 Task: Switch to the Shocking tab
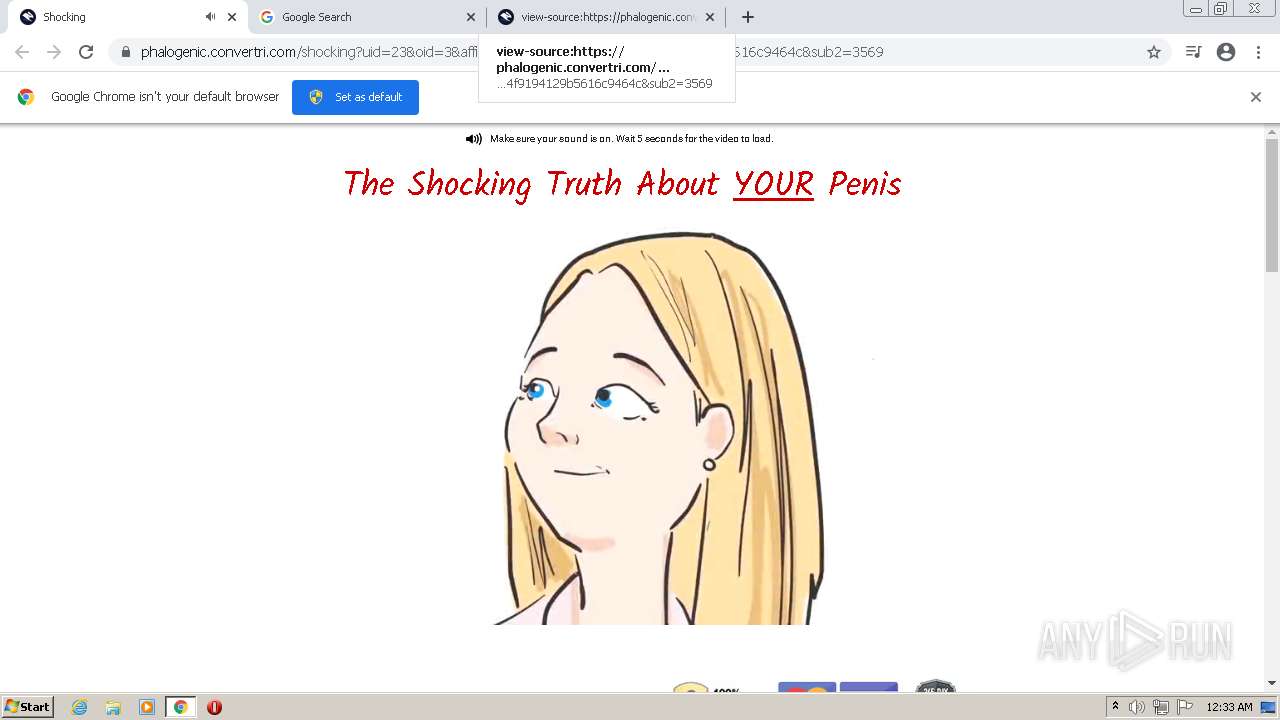coord(120,17)
